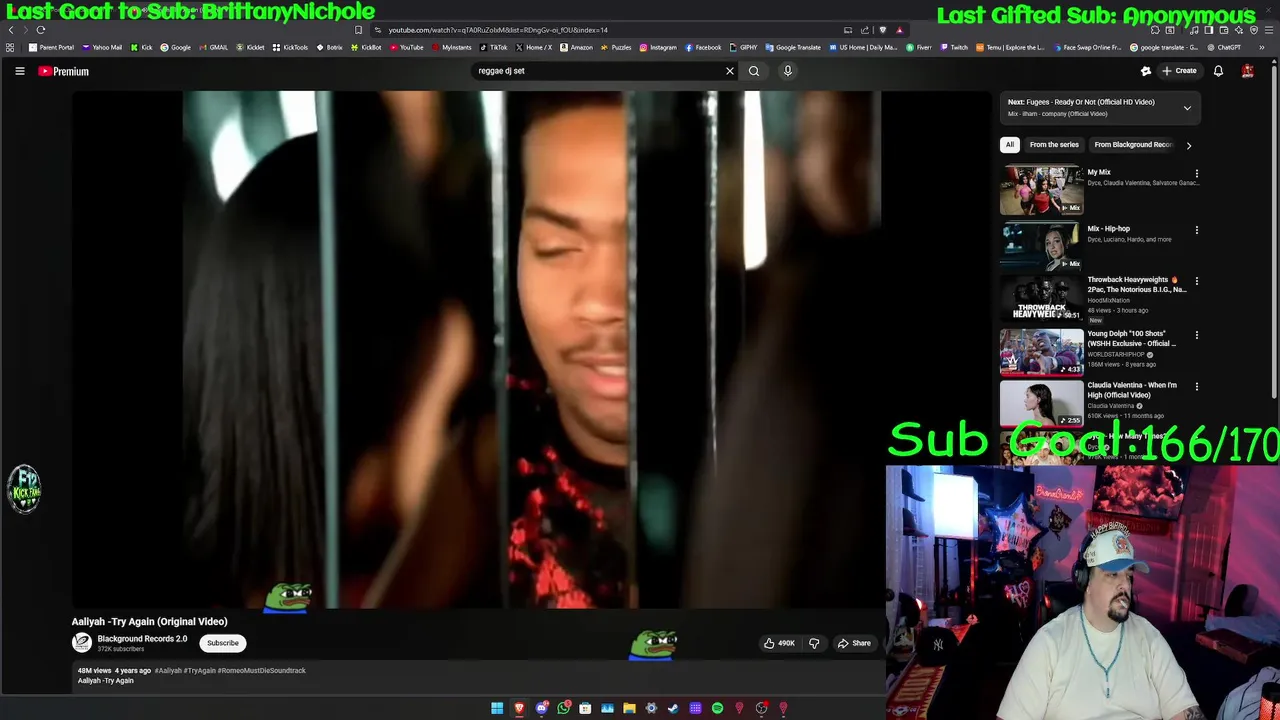Open the ChatGPT bookmark
Screen dimensions: 1280x720
pos(1224,47)
